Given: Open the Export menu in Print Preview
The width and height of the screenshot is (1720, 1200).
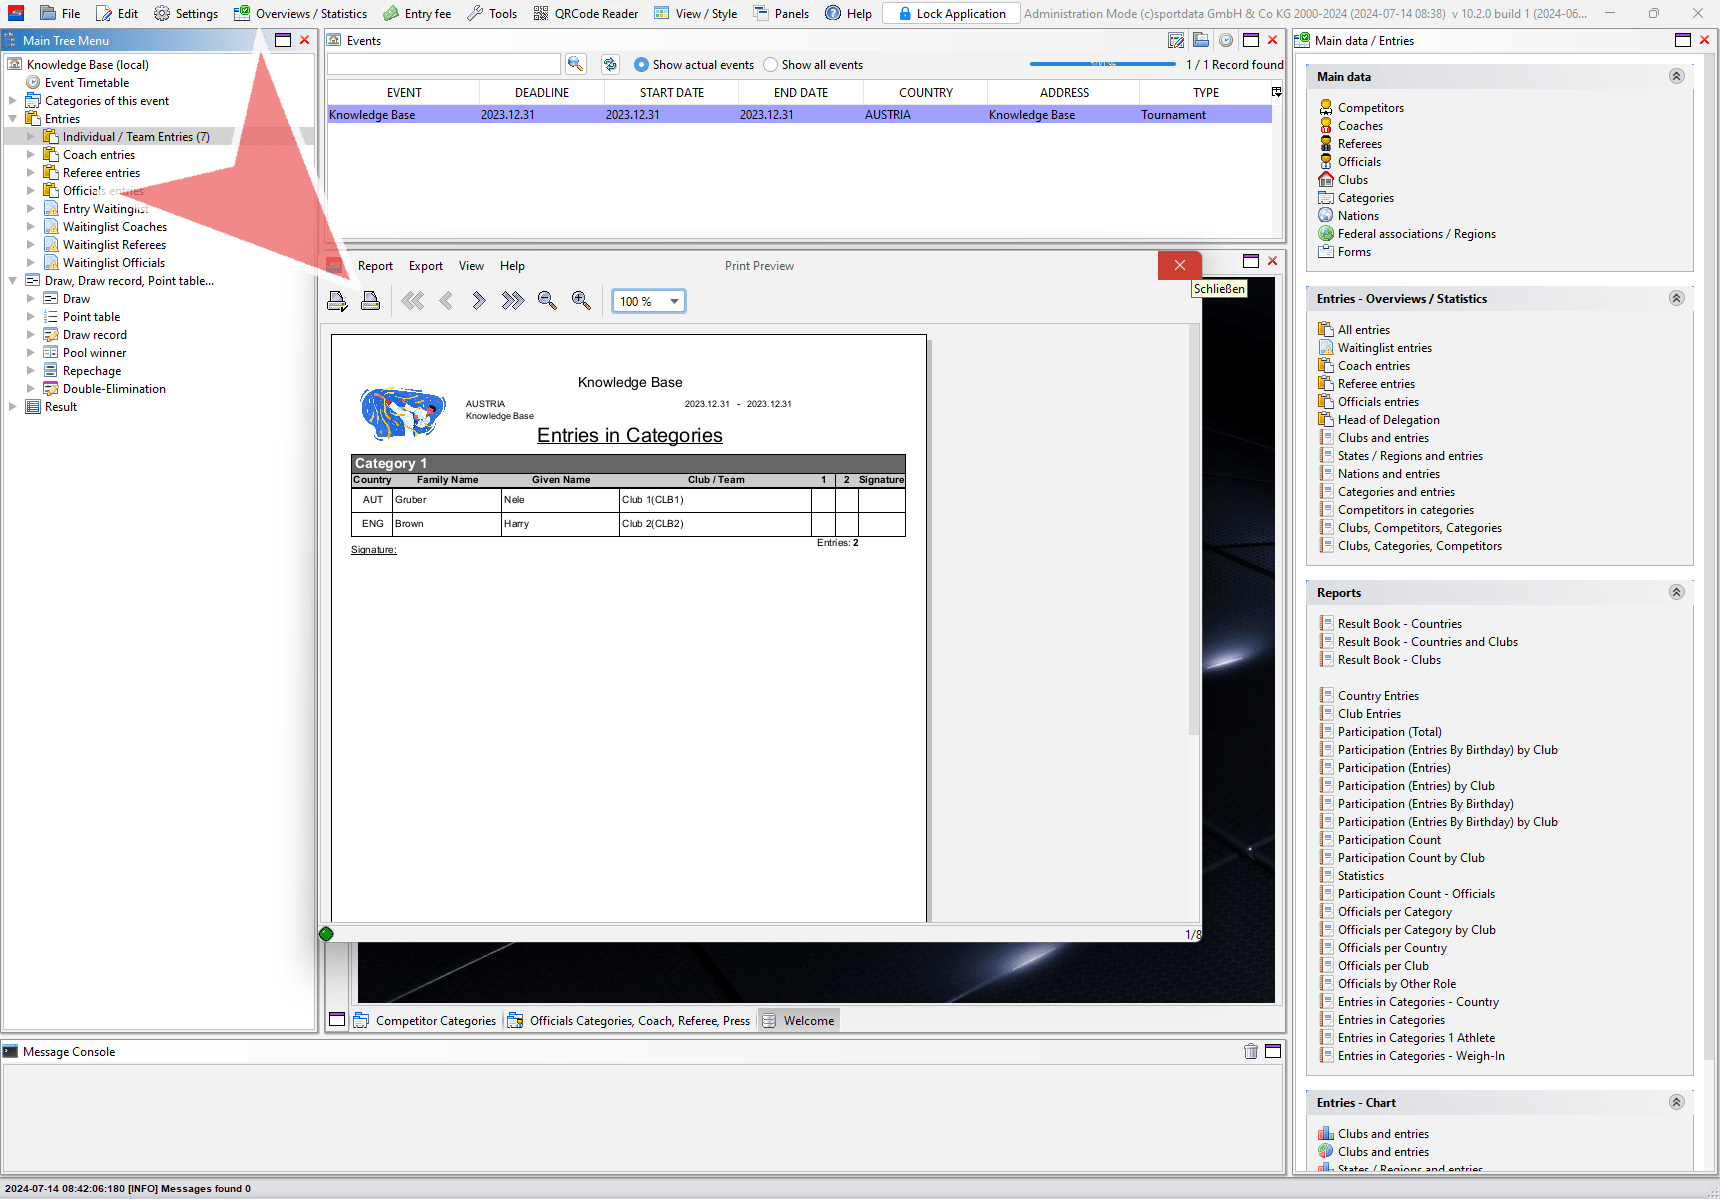Looking at the screenshot, I should pyautogui.click(x=425, y=266).
